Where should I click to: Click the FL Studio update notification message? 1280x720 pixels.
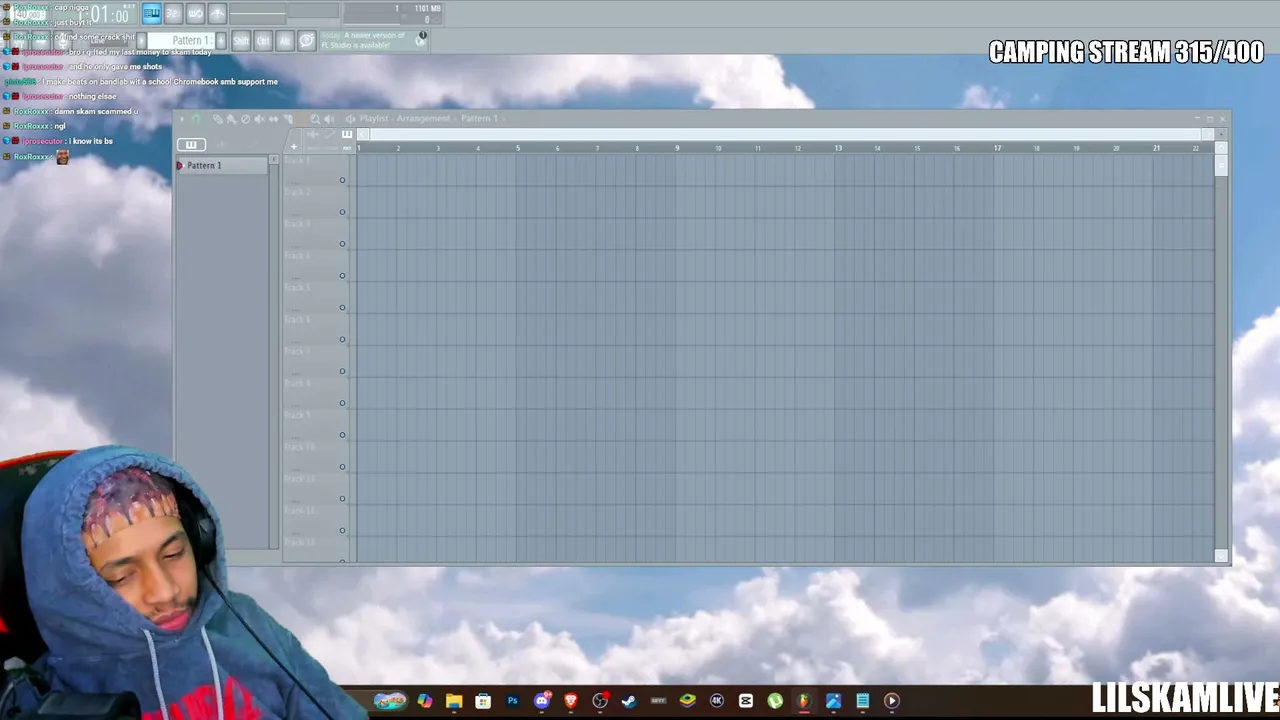click(x=374, y=40)
